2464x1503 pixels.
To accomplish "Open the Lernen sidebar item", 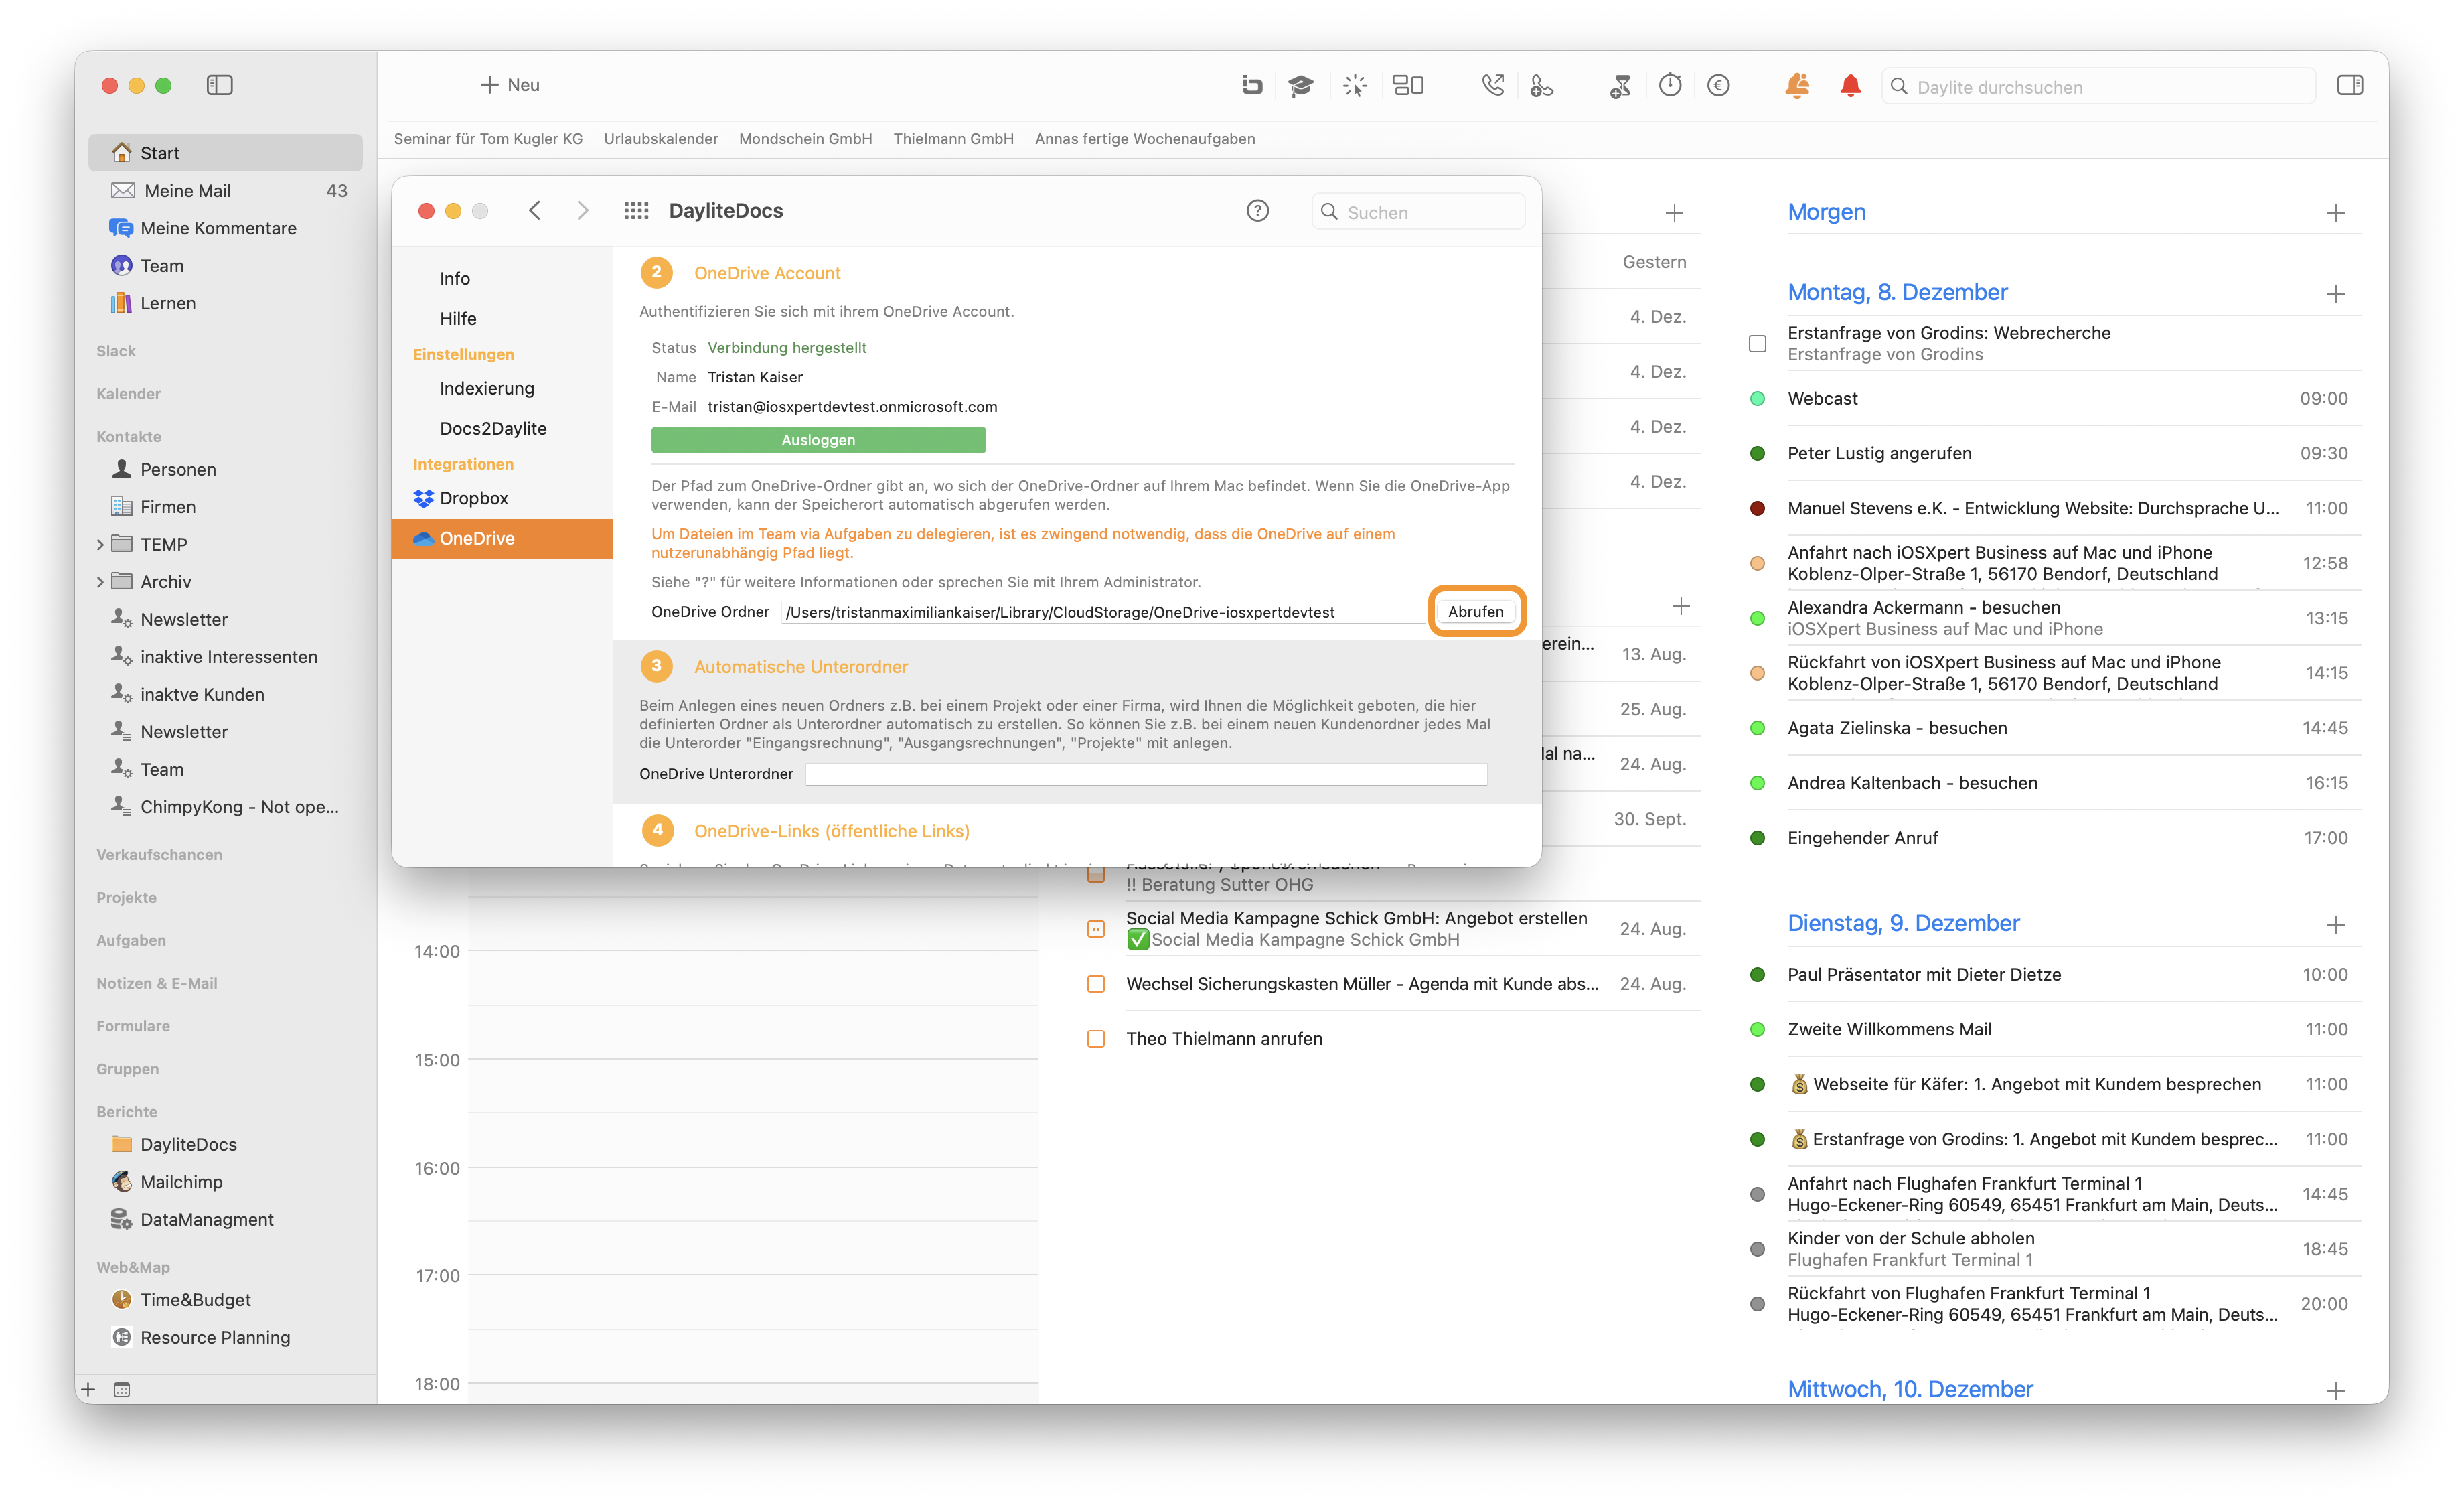I will coord(225,303).
